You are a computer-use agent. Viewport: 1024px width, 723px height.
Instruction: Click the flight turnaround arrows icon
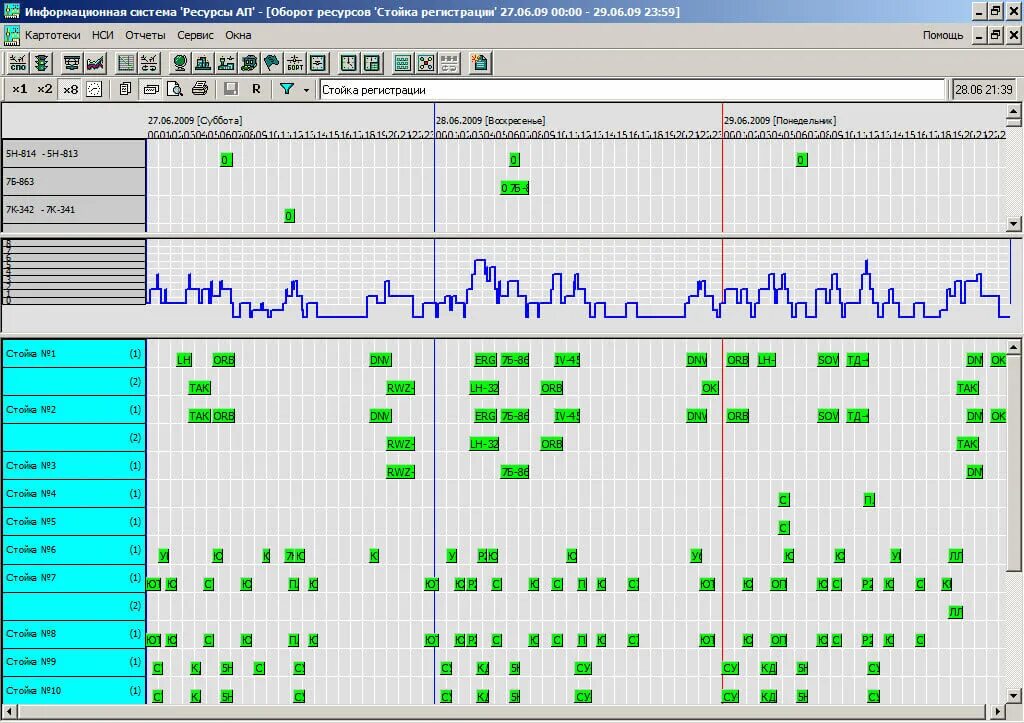click(x=150, y=63)
